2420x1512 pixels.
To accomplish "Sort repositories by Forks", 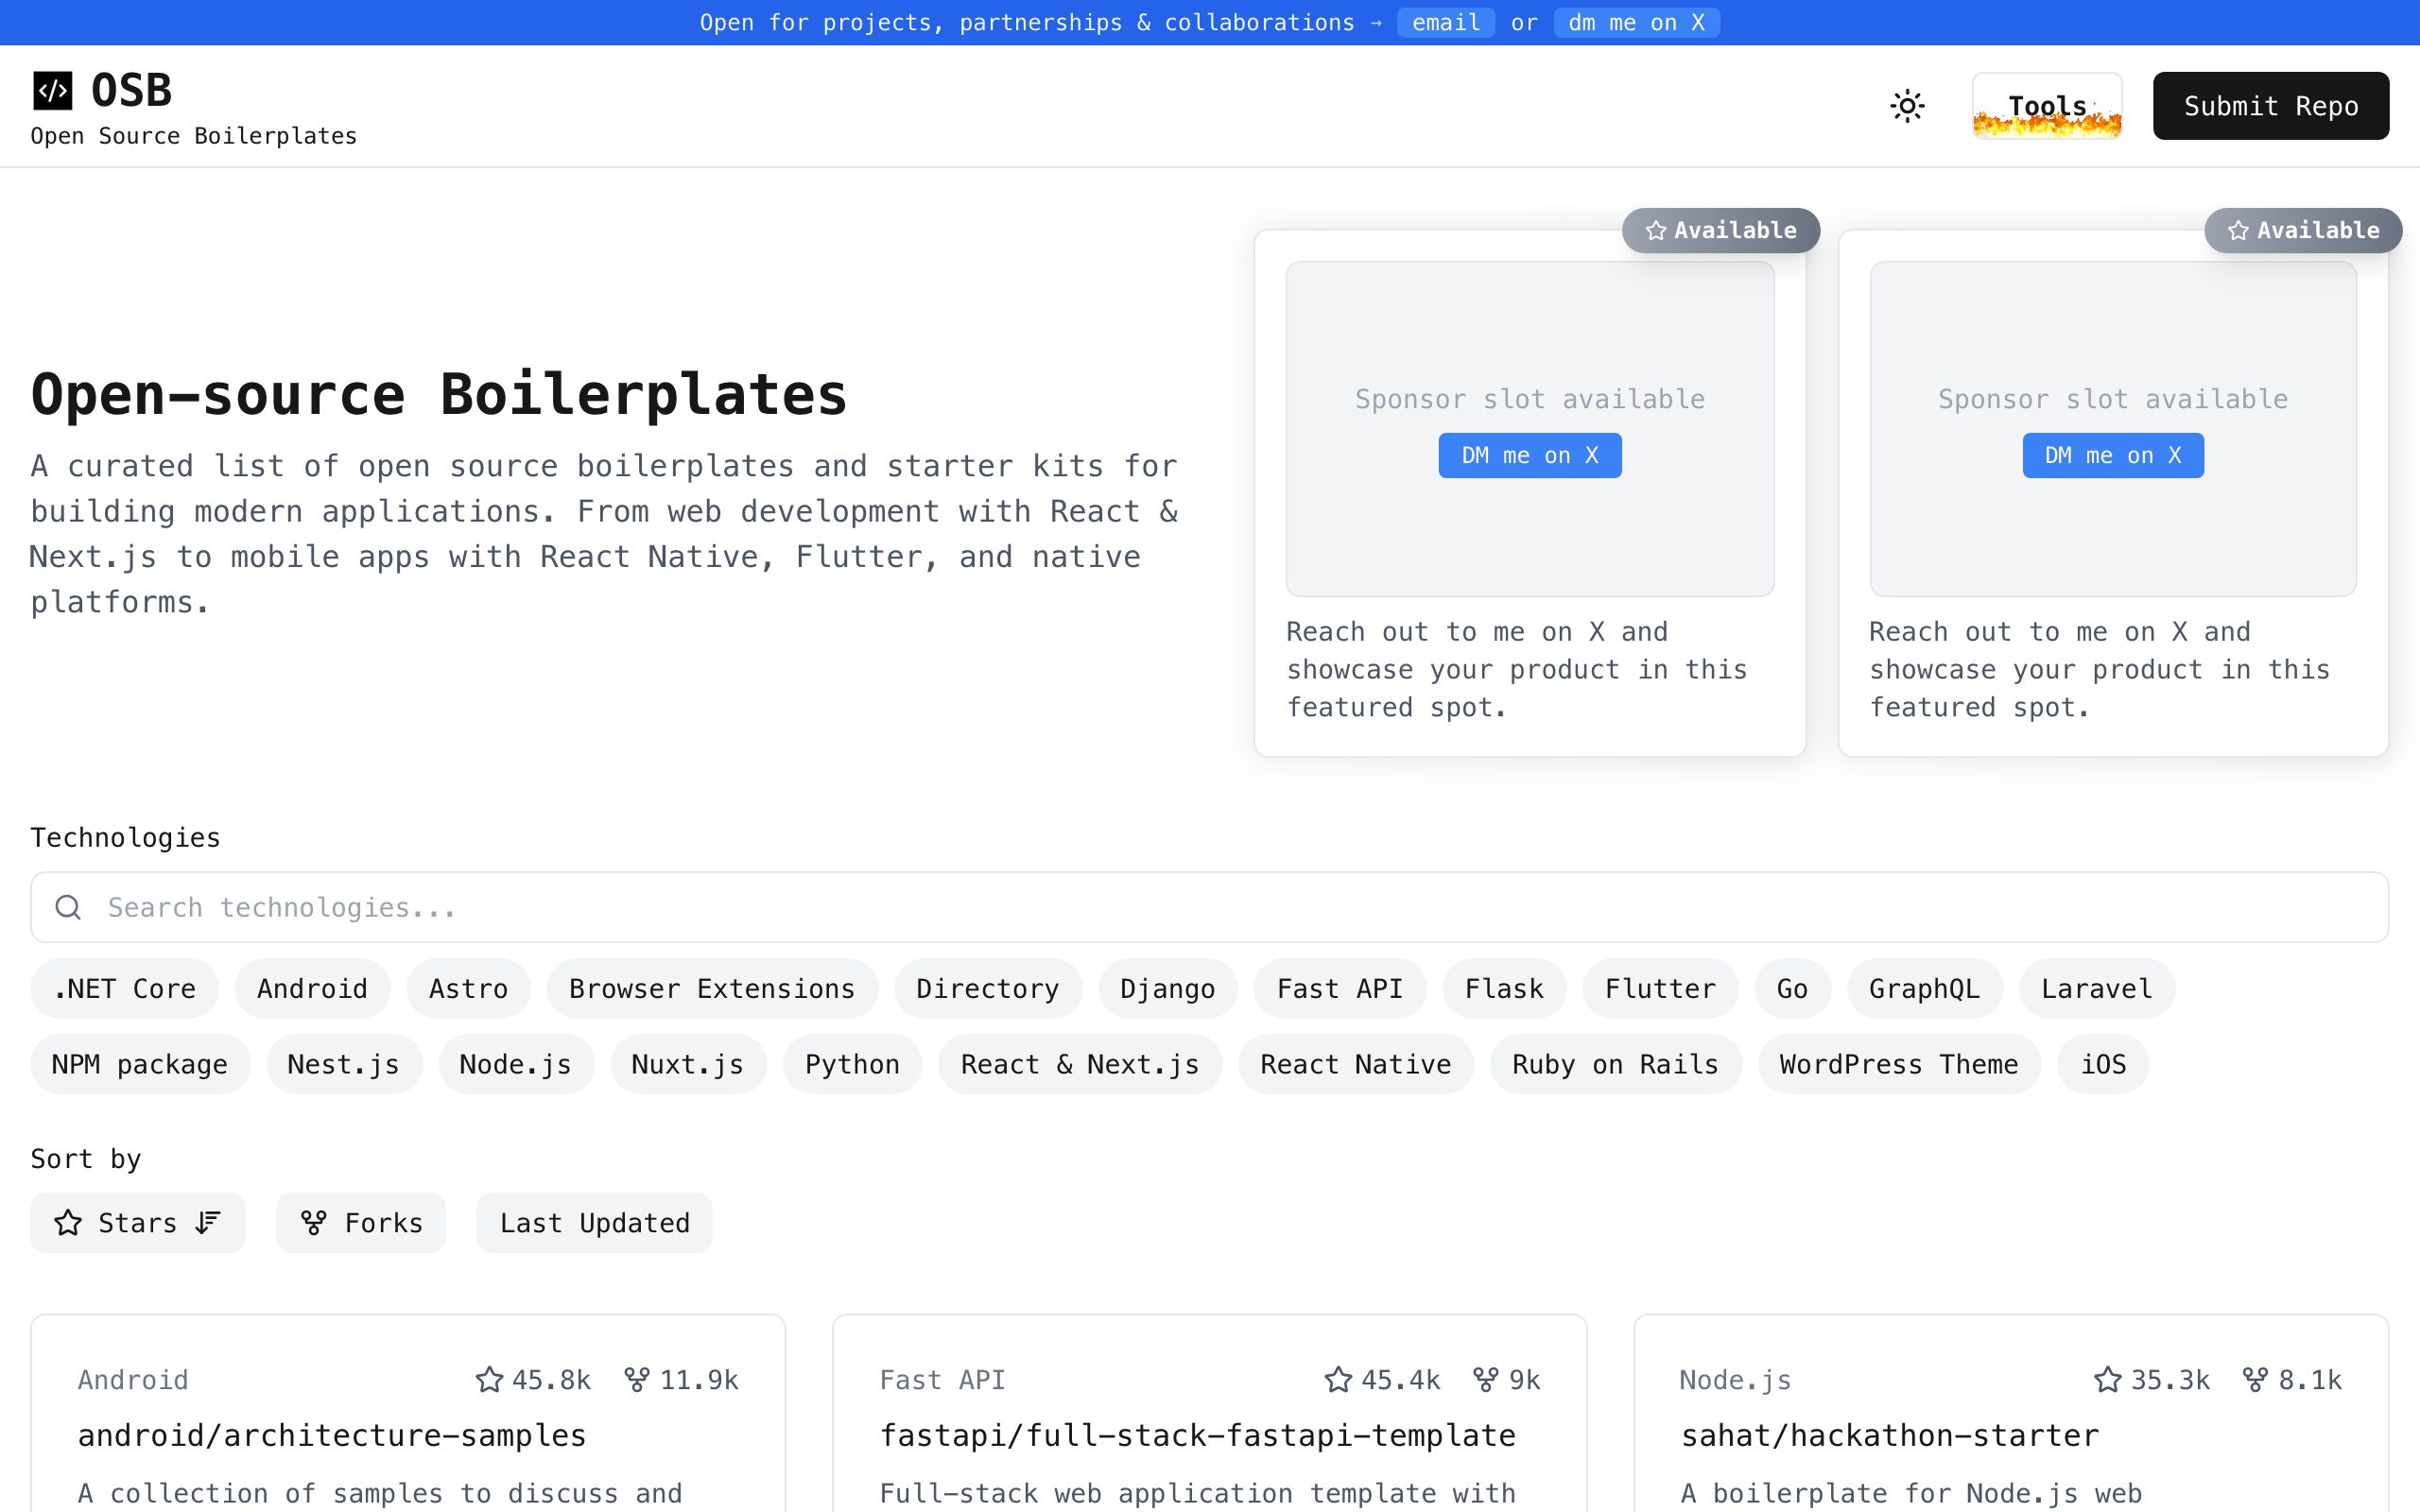I will 361,1223.
